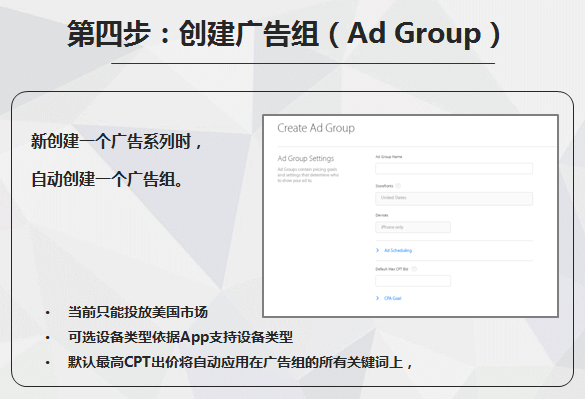Click the 'Devices' field label
This screenshot has height=399, width=585.
[x=382, y=215]
